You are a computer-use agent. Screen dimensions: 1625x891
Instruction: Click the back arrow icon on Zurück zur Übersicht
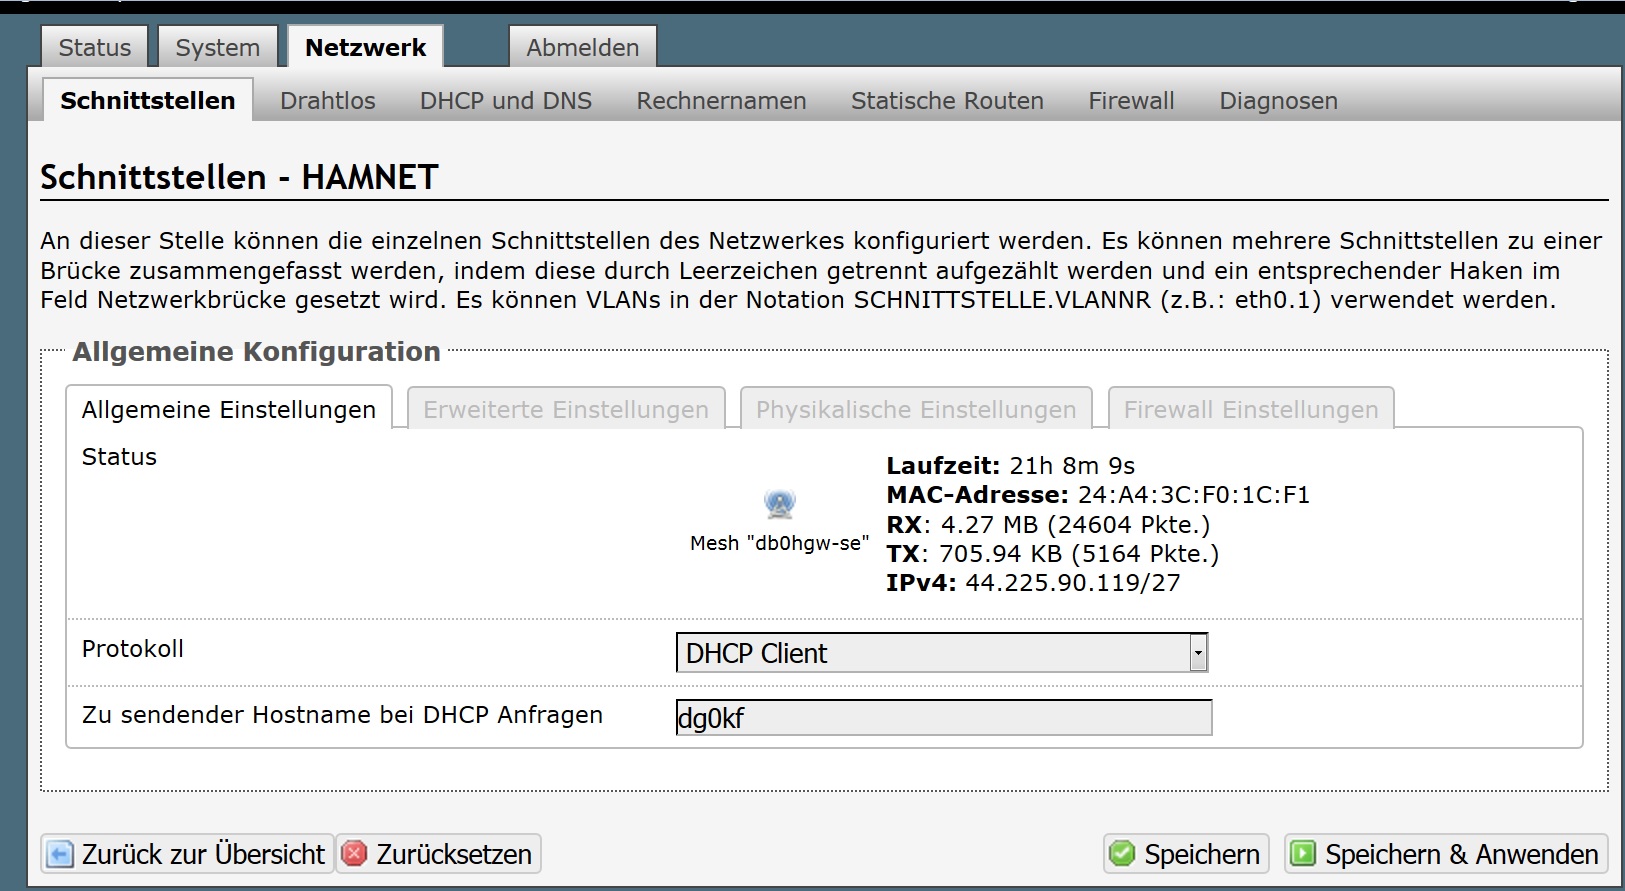coord(60,854)
